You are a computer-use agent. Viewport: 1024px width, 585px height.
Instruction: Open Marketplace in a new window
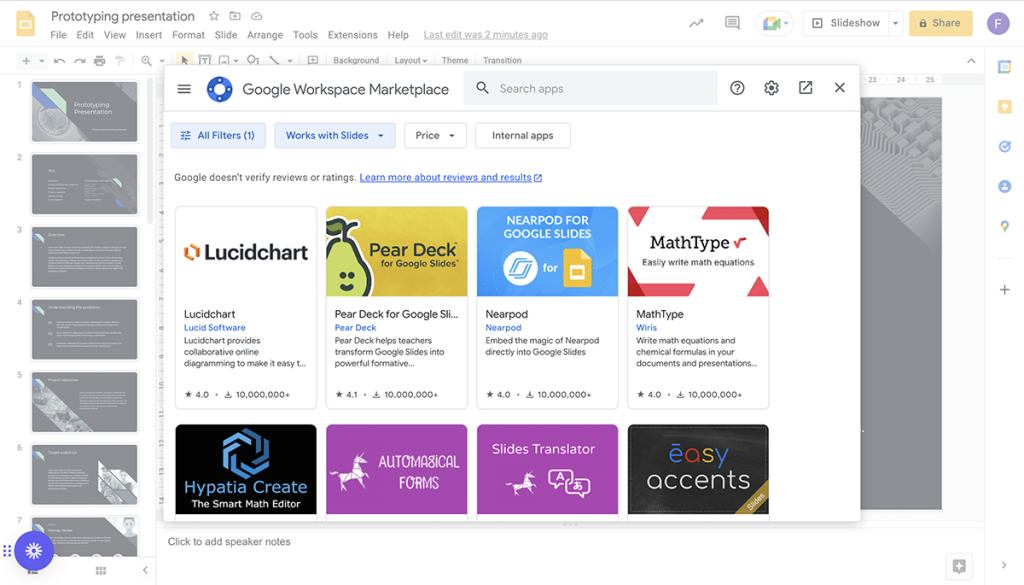(x=805, y=87)
